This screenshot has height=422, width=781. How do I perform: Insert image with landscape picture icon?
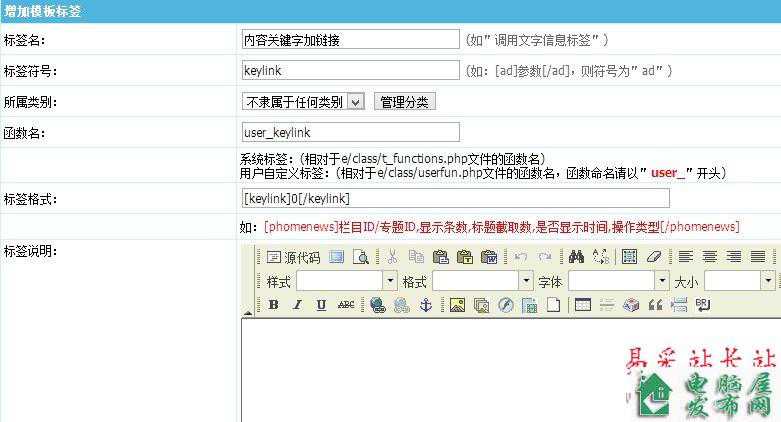pyautogui.click(x=457, y=304)
